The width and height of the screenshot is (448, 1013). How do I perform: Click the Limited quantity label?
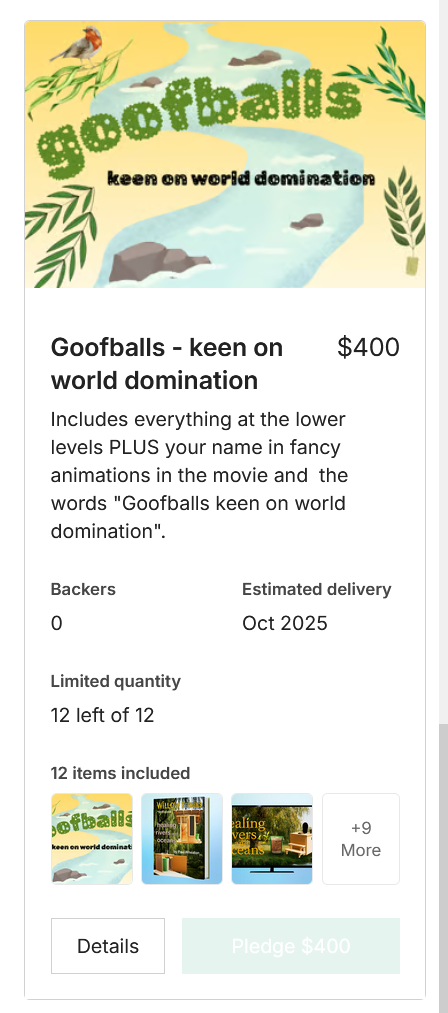(116, 681)
